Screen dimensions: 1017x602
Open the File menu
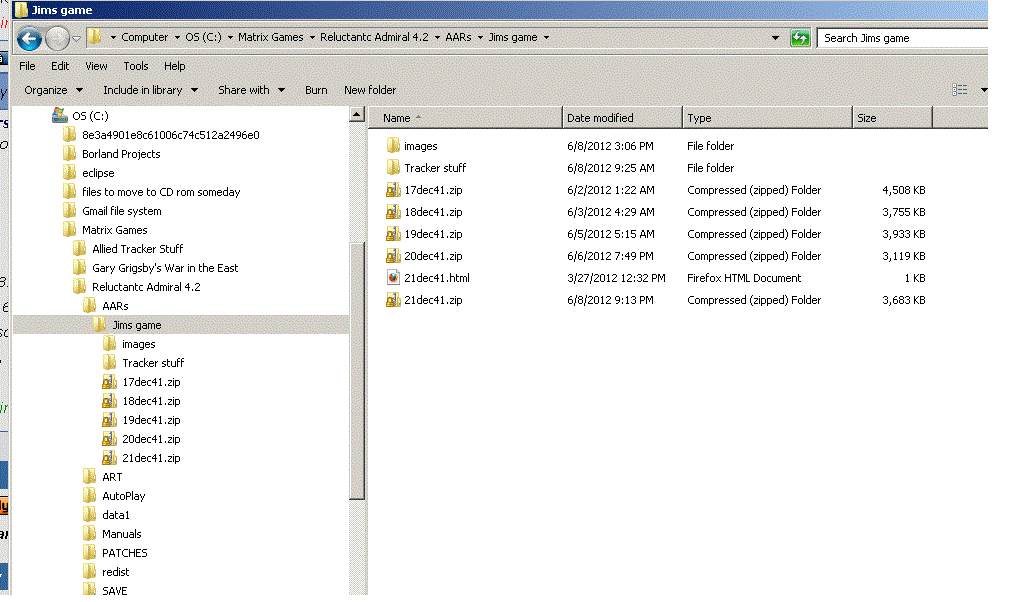pyautogui.click(x=27, y=66)
